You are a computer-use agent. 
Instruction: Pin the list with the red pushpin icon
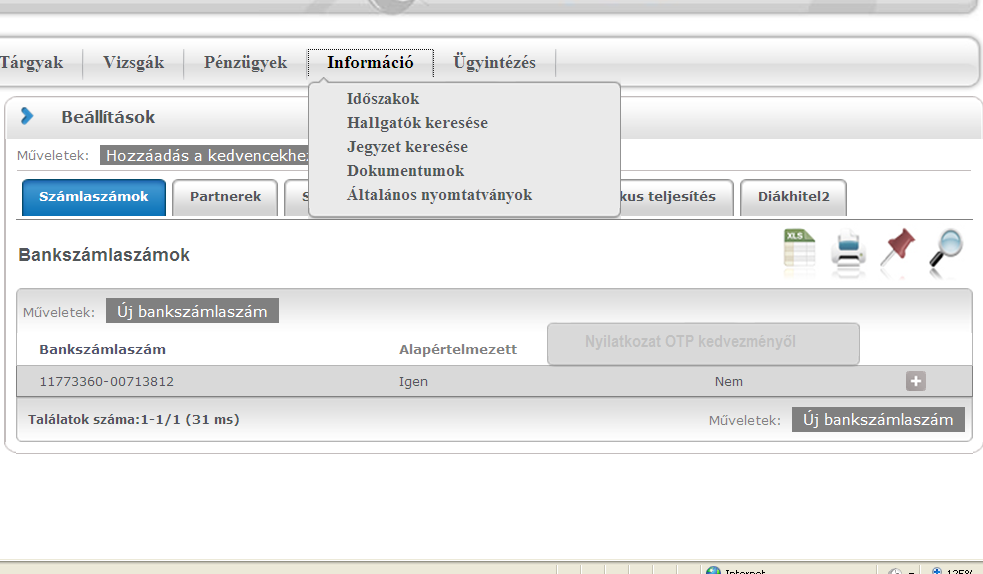point(897,248)
